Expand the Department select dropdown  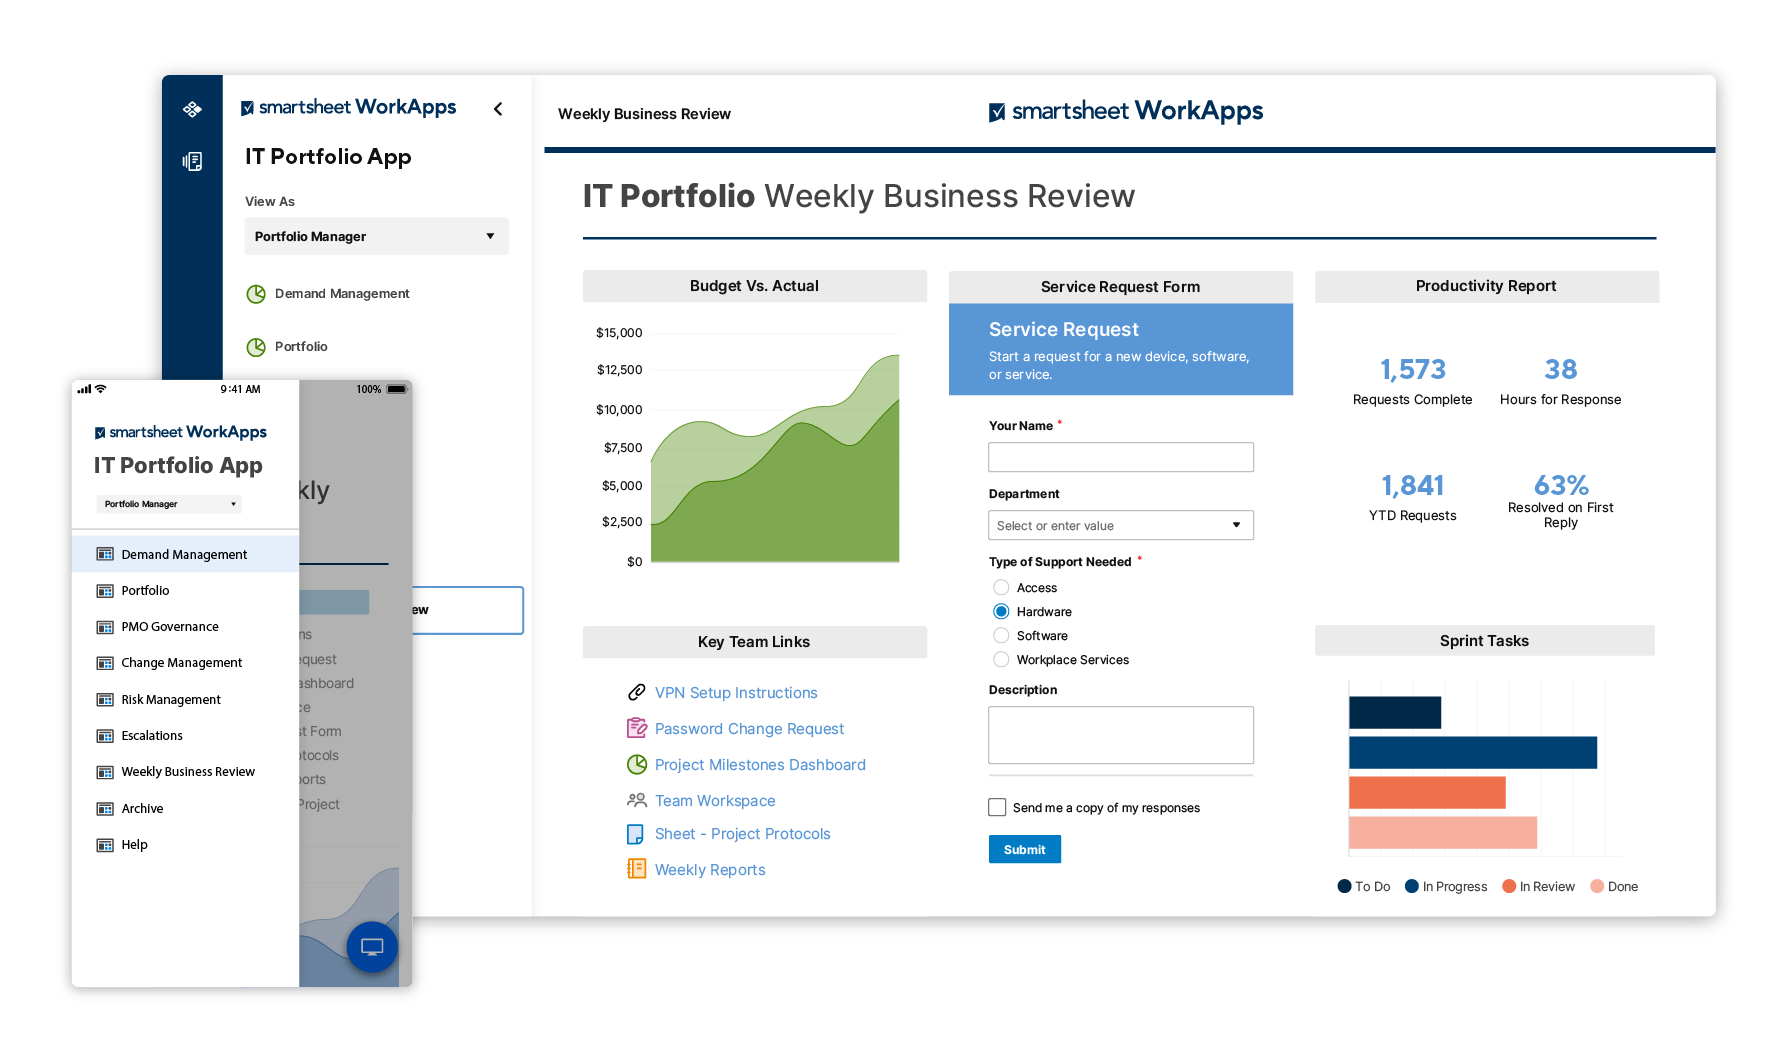[1120, 525]
